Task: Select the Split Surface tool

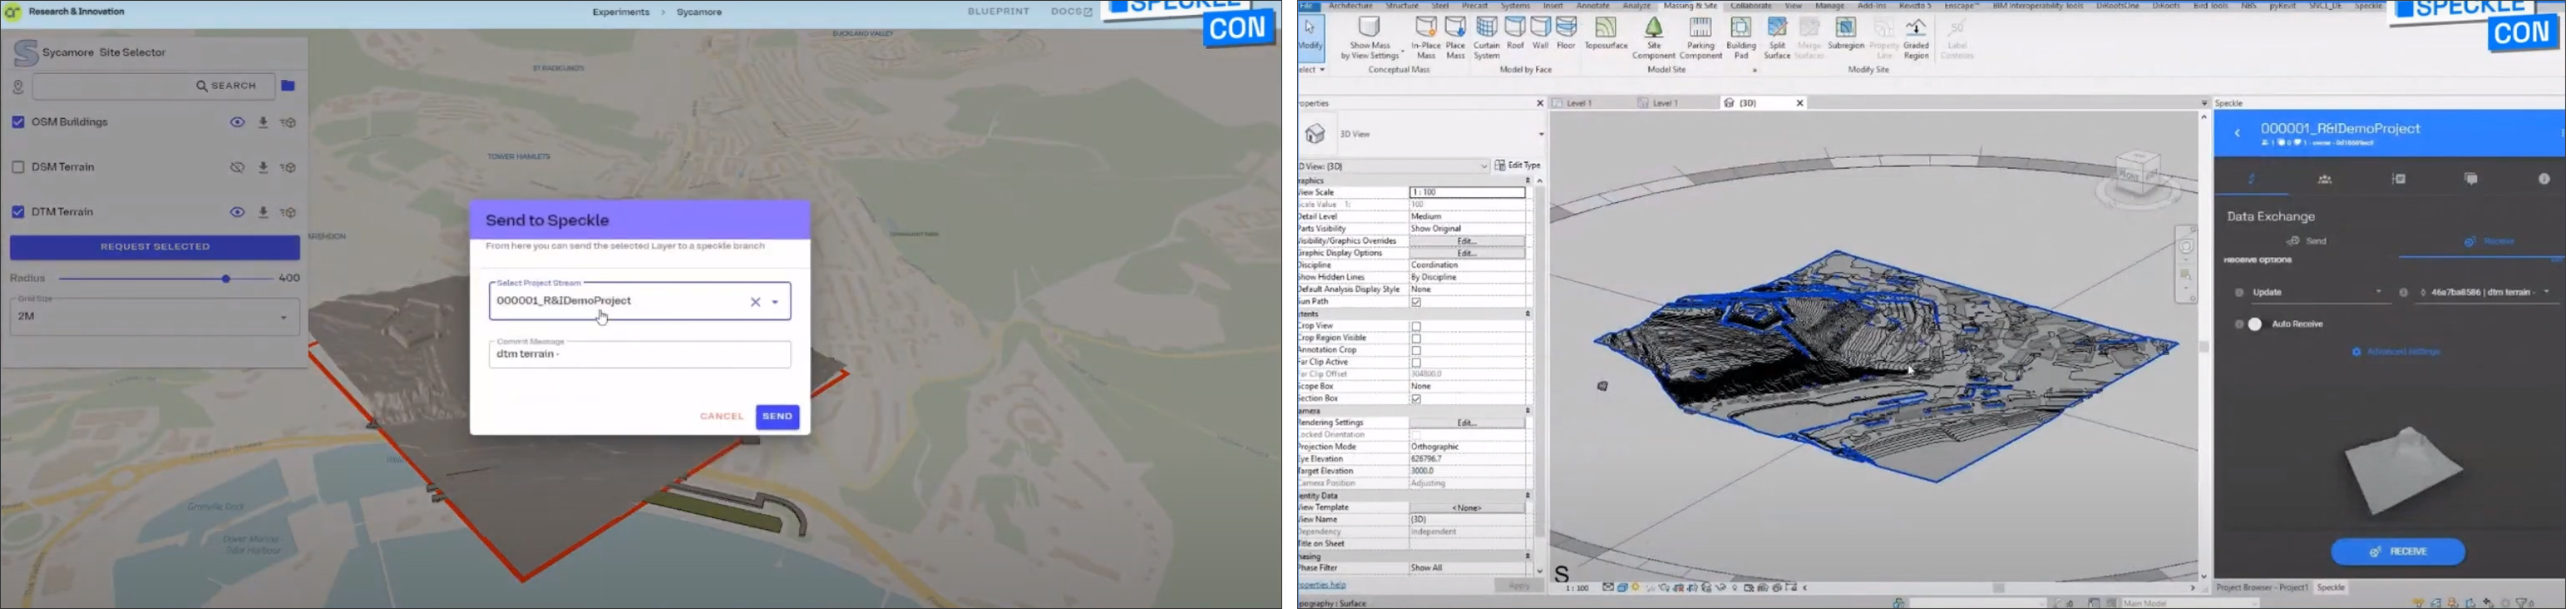Action: (1777, 38)
